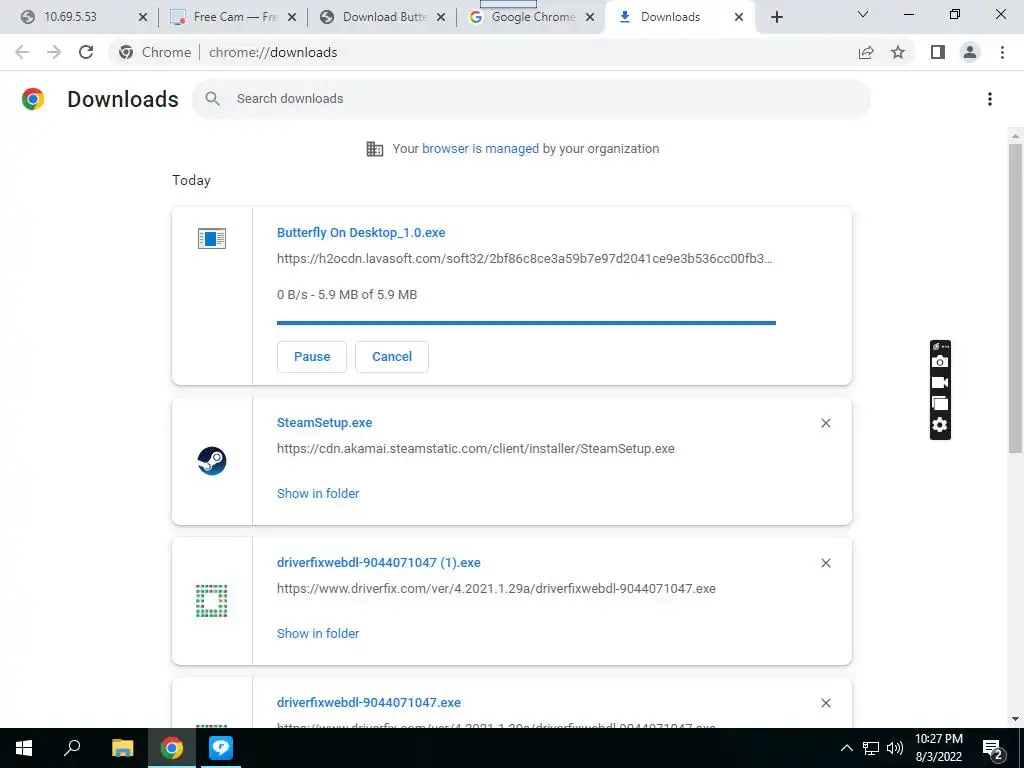This screenshot has width=1024, height=768.
Task: Click the scrollbar down arrow
Action: point(1015,720)
